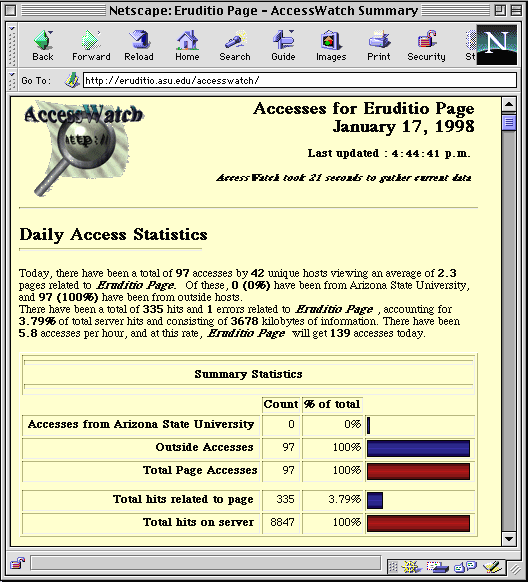
Task: Click the 'Total Page Accesses' row label
Action: (200, 470)
